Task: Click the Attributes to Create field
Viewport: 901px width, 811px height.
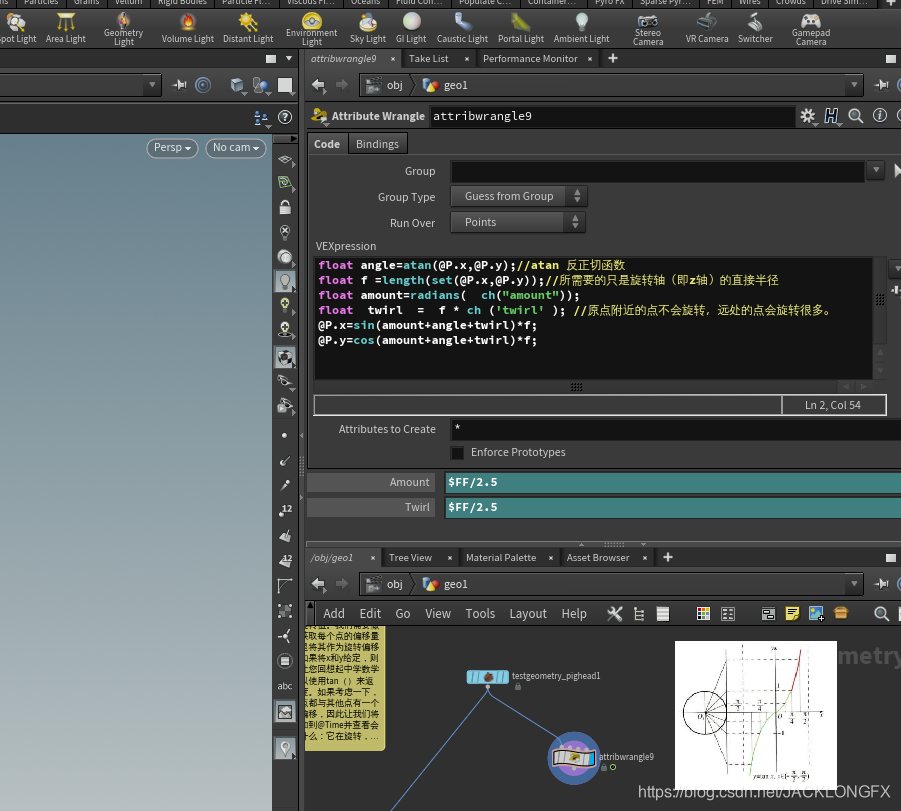Action: tap(676, 429)
